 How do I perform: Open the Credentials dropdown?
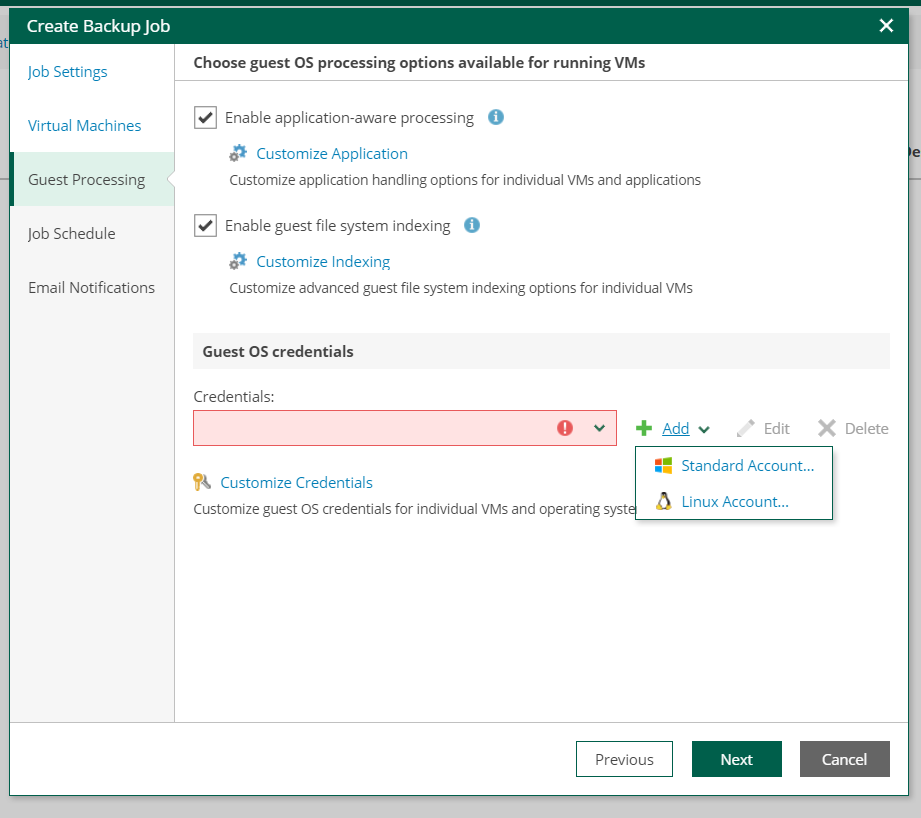(x=600, y=428)
